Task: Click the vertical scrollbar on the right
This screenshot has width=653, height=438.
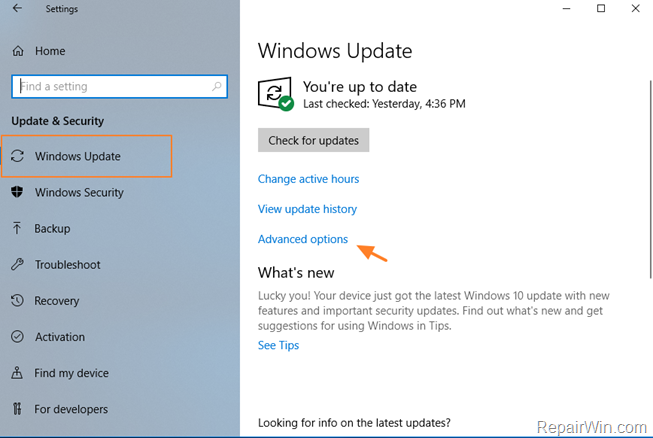Action: tap(650, 179)
